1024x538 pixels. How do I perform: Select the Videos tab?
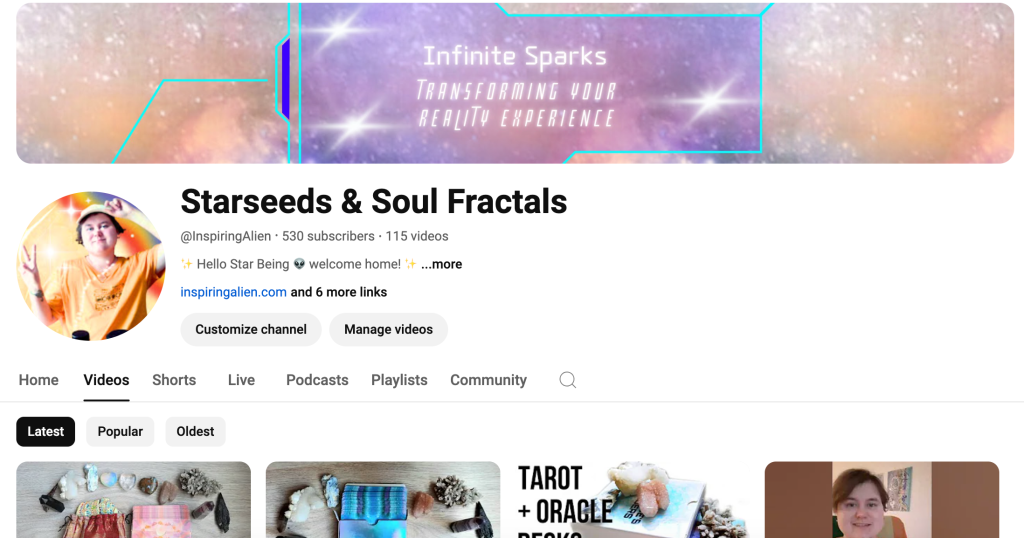click(x=106, y=380)
